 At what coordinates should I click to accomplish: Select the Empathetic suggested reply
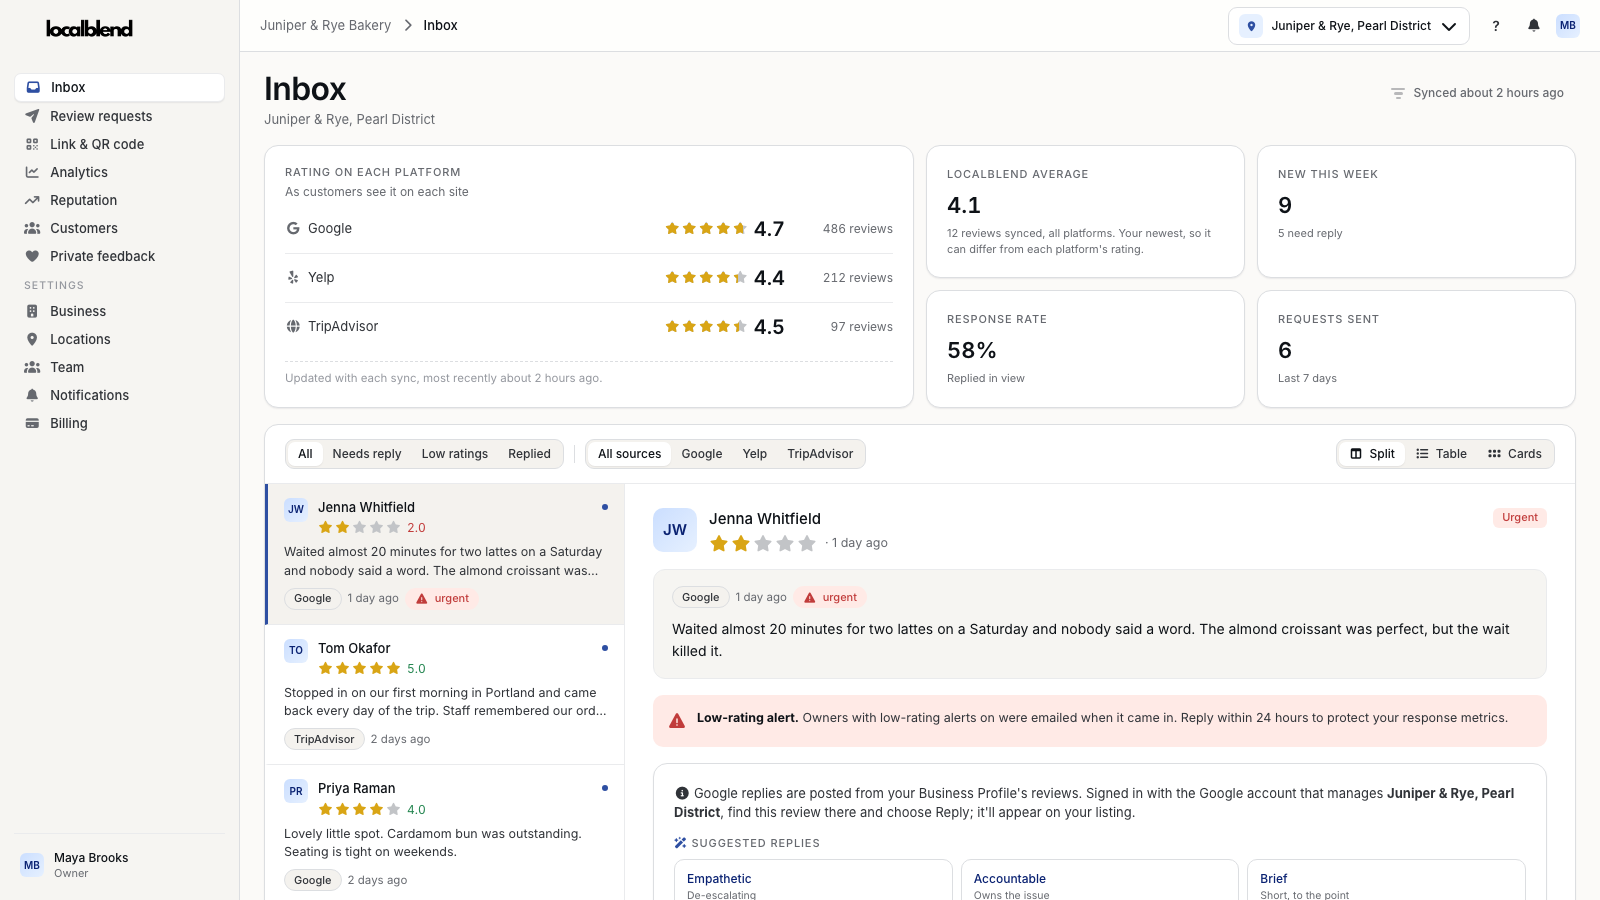pyautogui.click(x=813, y=880)
